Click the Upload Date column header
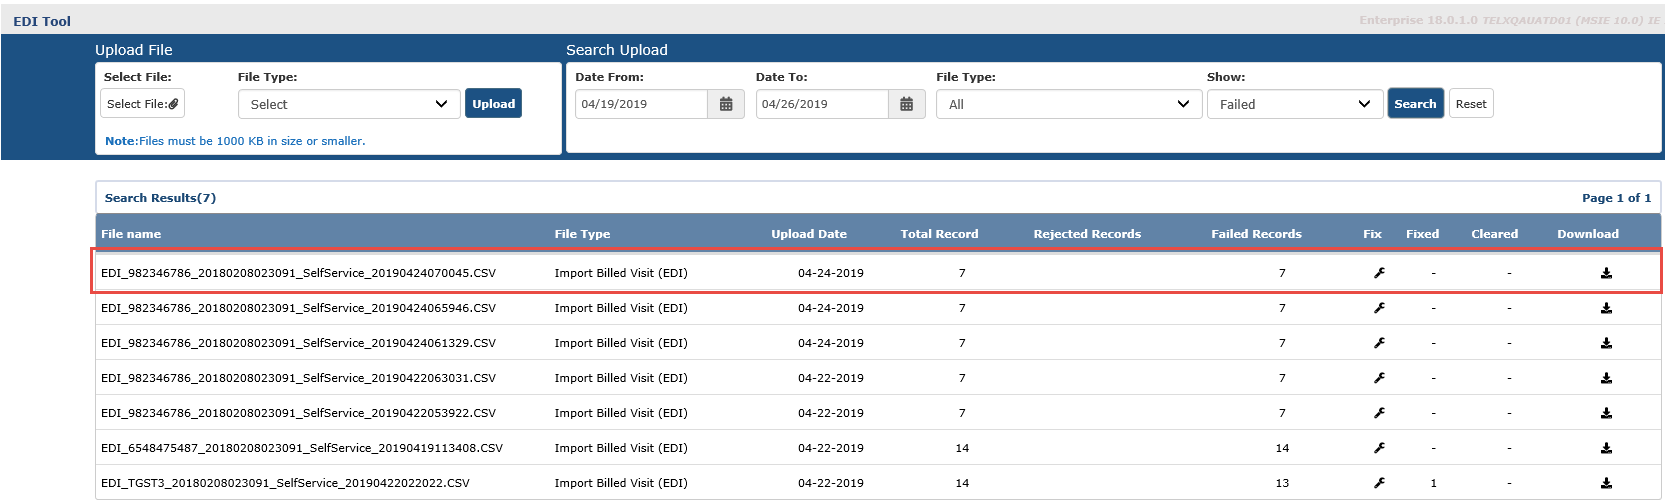 click(x=808, y=234)
